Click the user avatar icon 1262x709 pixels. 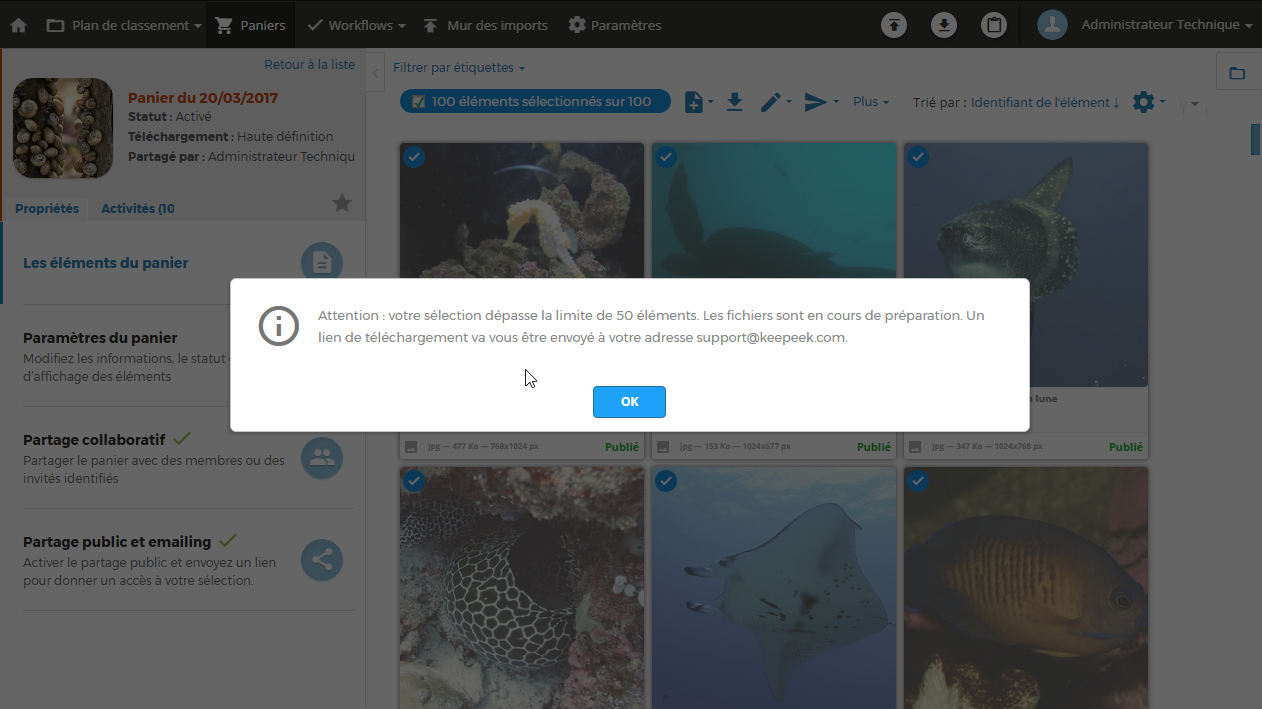pos(1052,25)
